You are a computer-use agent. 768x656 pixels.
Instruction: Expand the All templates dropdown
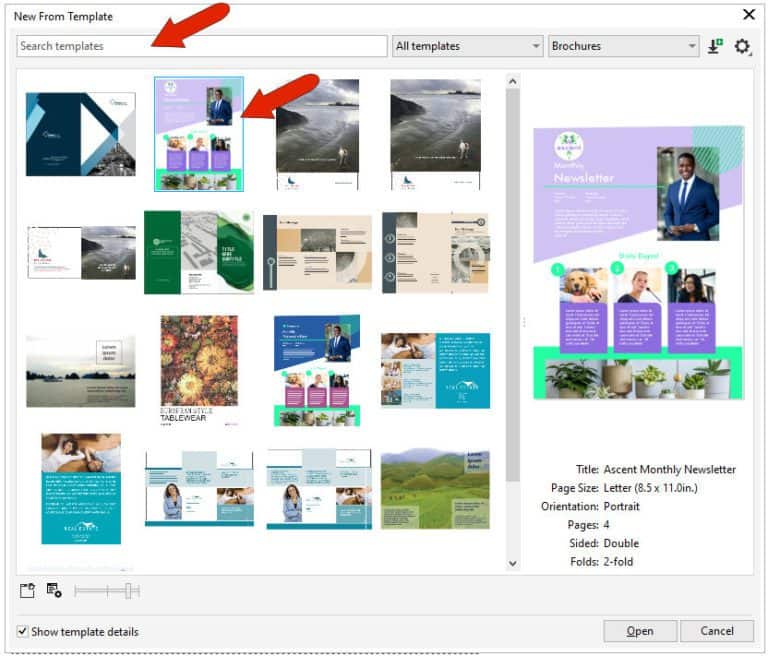tap(468, 46)
